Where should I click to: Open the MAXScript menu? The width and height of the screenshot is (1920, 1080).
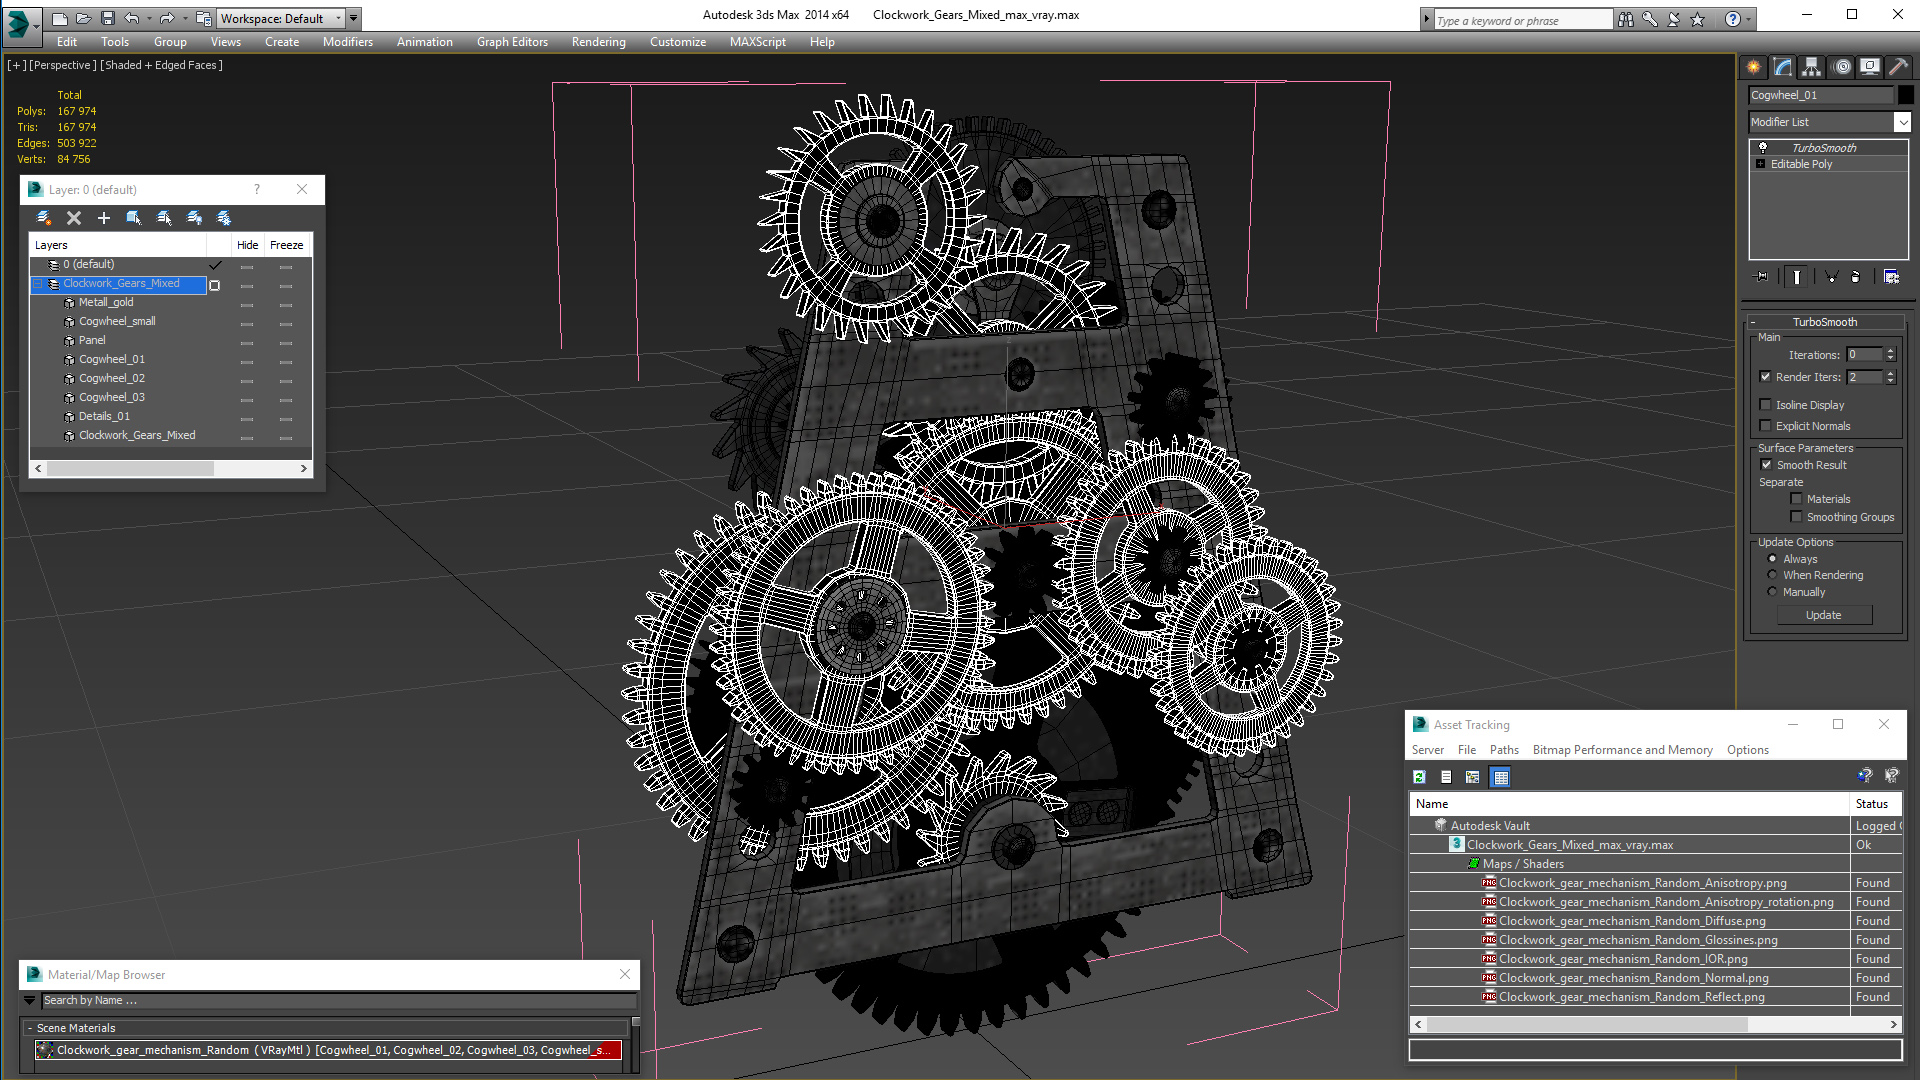click(757, 42)
